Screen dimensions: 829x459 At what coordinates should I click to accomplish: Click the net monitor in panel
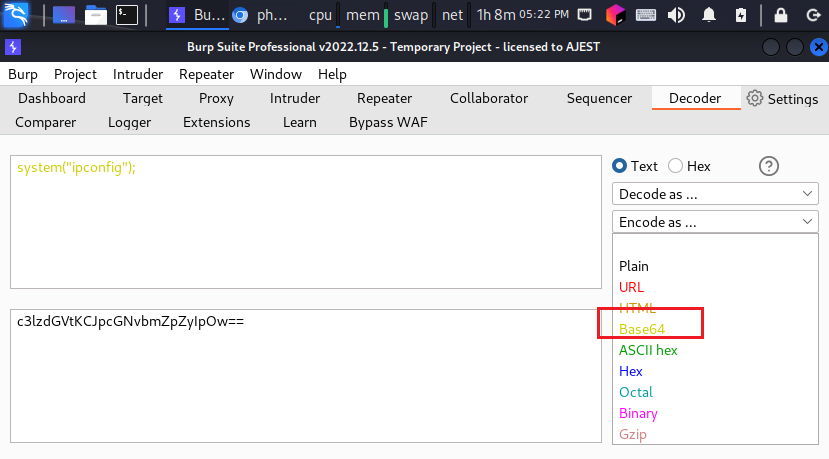coord(455,15)
